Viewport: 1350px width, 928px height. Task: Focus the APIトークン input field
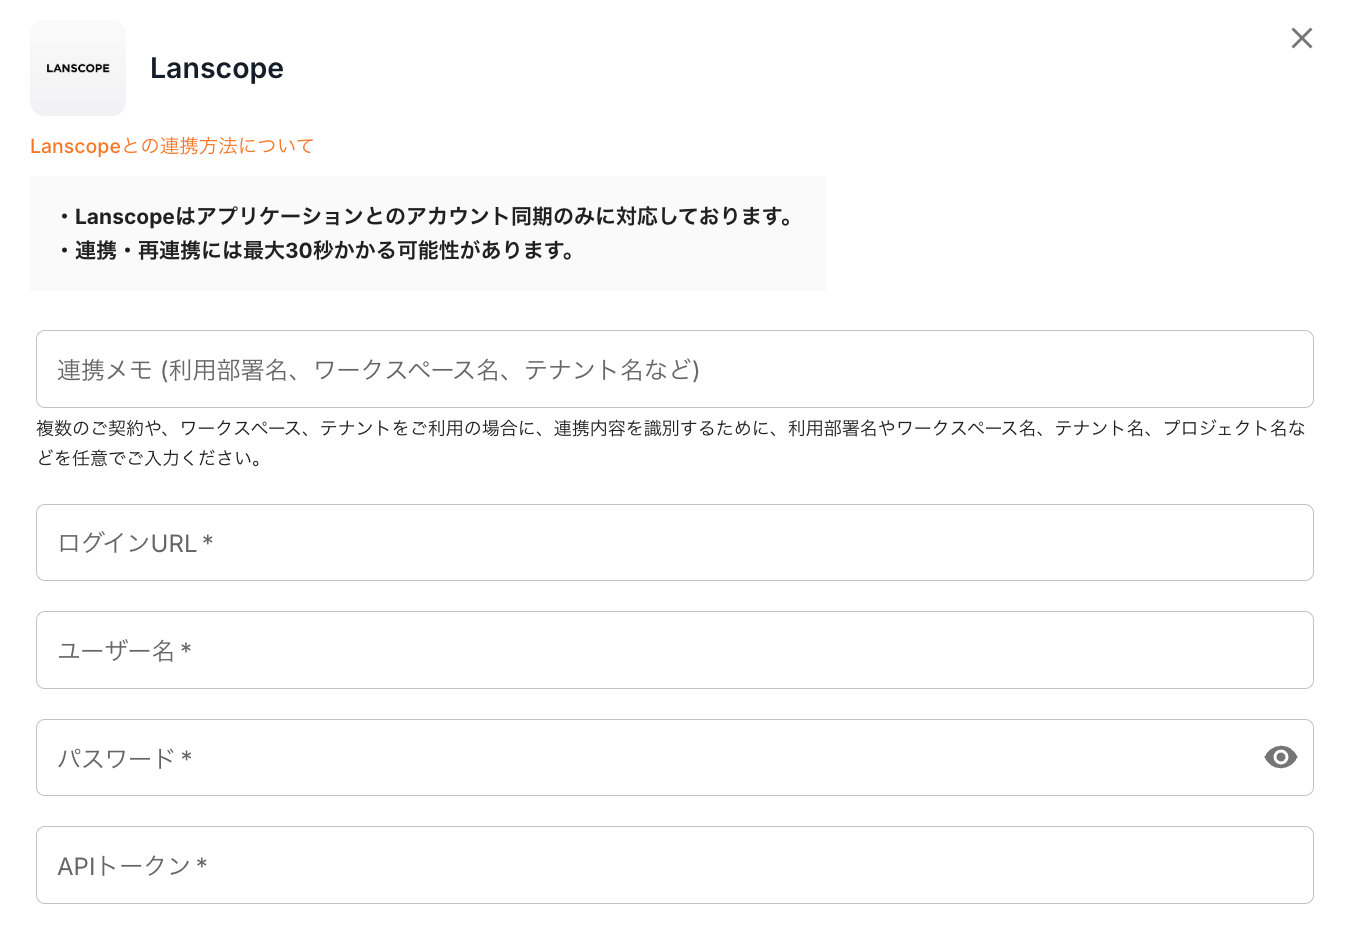click(x=674, y=865)
